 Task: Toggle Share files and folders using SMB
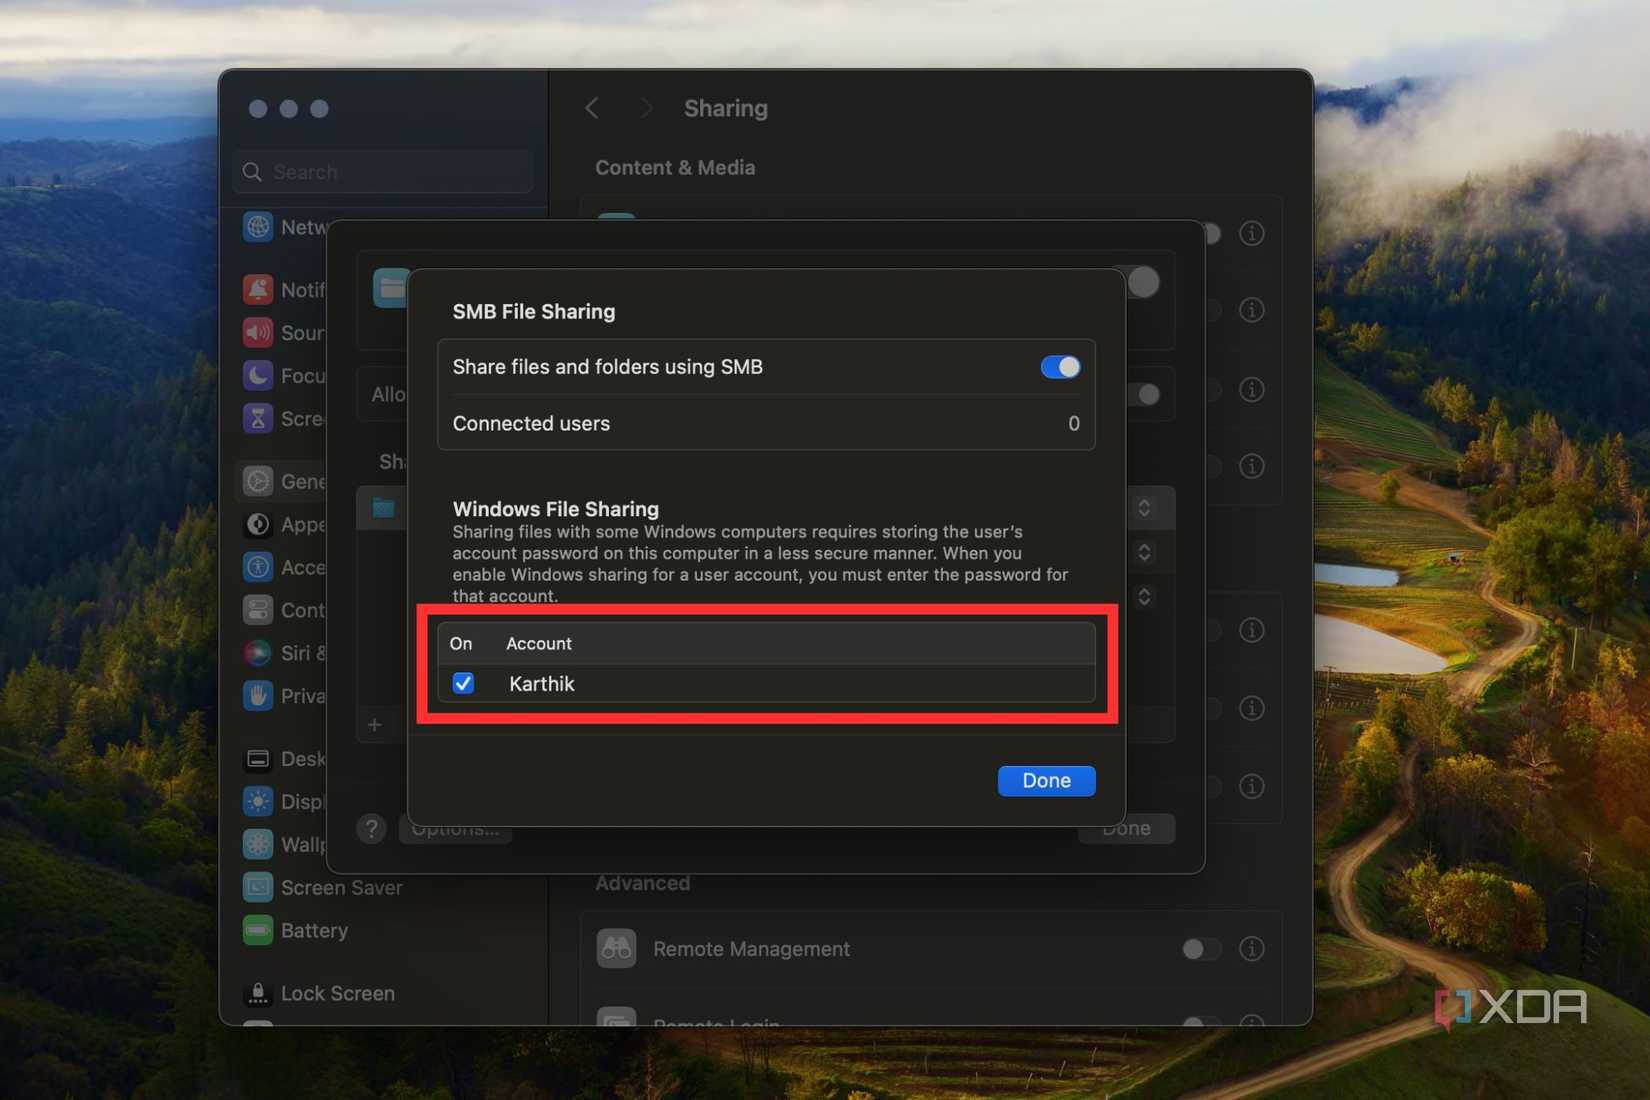[x=1060, y=367]
